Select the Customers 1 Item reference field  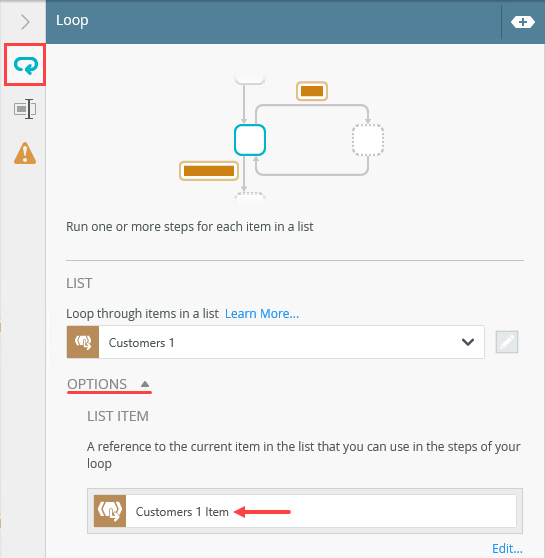(x=305, y=511)
